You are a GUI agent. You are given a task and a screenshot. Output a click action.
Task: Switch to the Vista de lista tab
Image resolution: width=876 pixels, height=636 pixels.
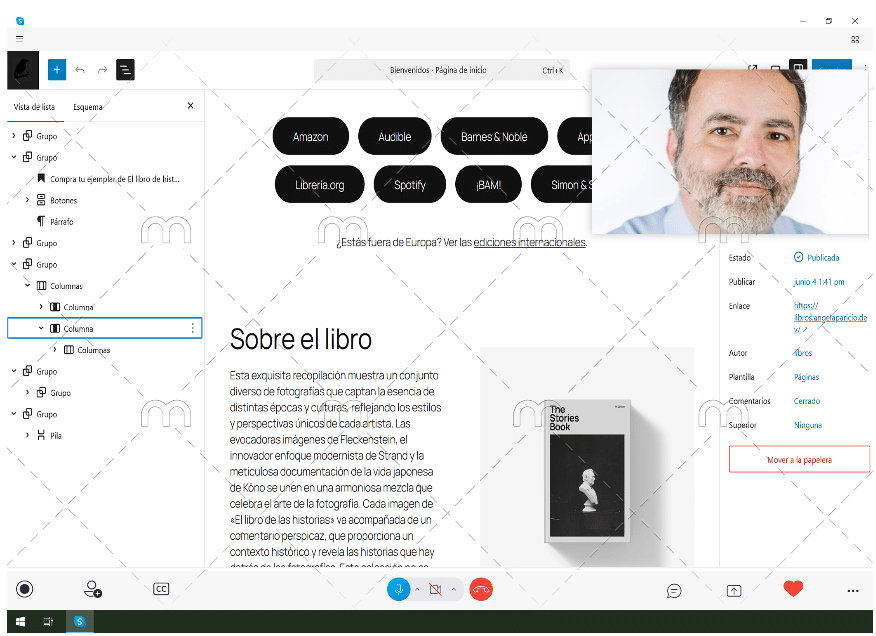pos(34,107)
